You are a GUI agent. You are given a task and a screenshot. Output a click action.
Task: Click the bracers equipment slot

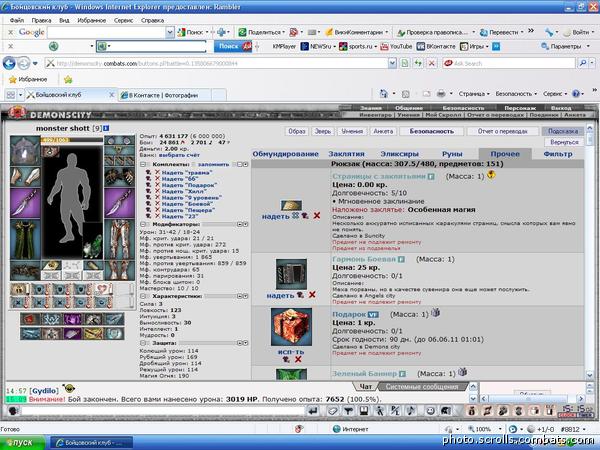pos(25,176)
